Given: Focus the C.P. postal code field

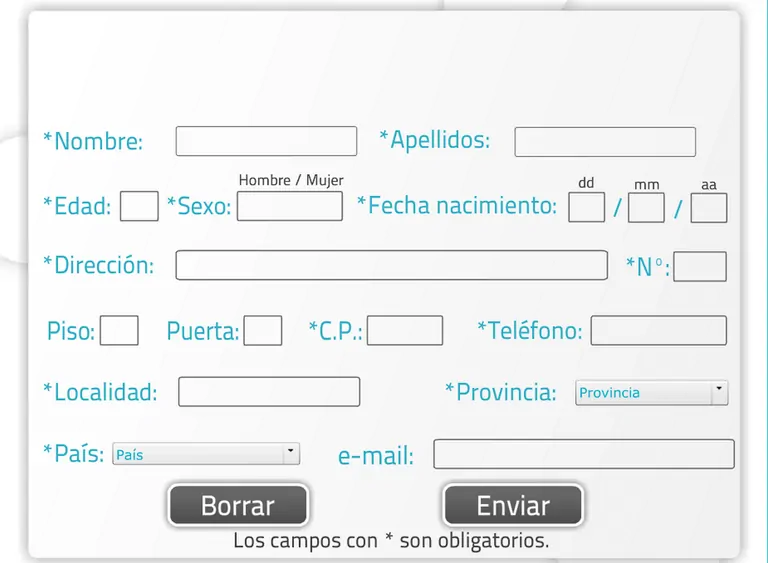Looking at the screenshot, I should click(404, 330).
